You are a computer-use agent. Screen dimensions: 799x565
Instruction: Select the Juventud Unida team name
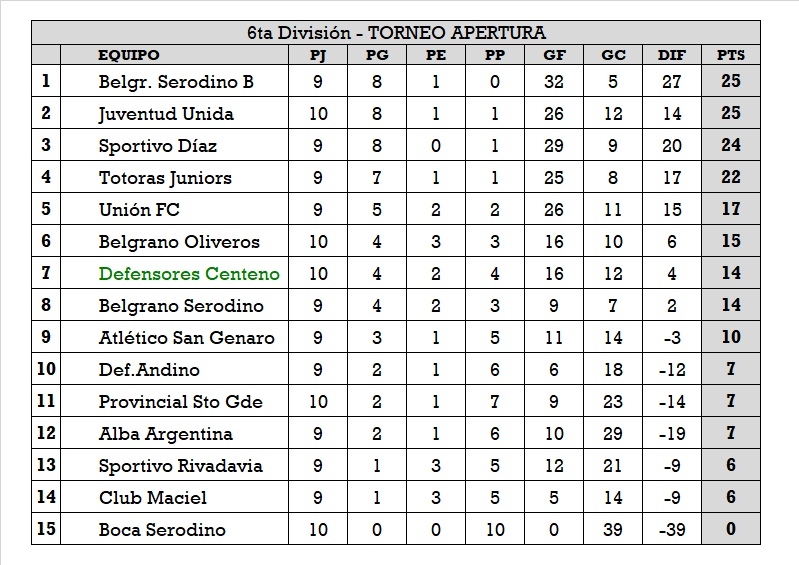(x=166, y=114)
